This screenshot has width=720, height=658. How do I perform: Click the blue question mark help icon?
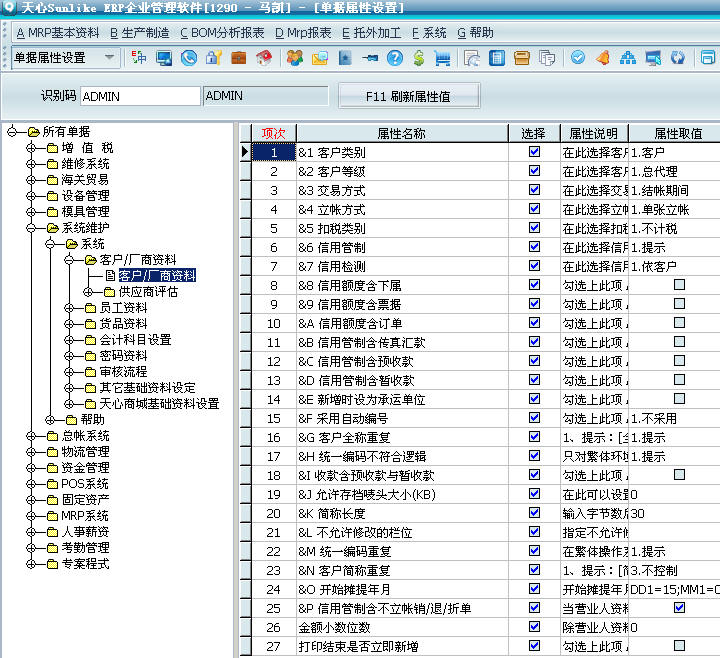pyautogui.click(x=394, y=58)
